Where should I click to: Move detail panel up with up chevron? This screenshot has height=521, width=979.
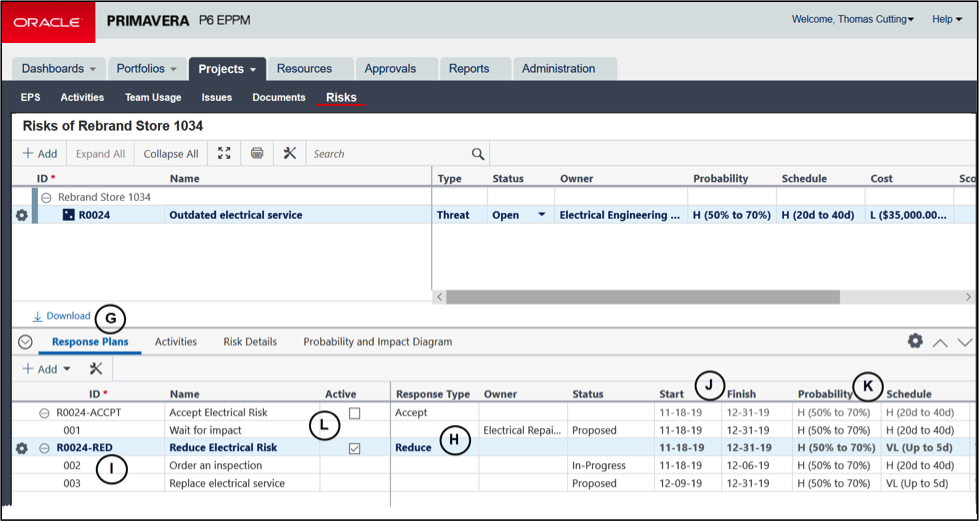point(940,342)
